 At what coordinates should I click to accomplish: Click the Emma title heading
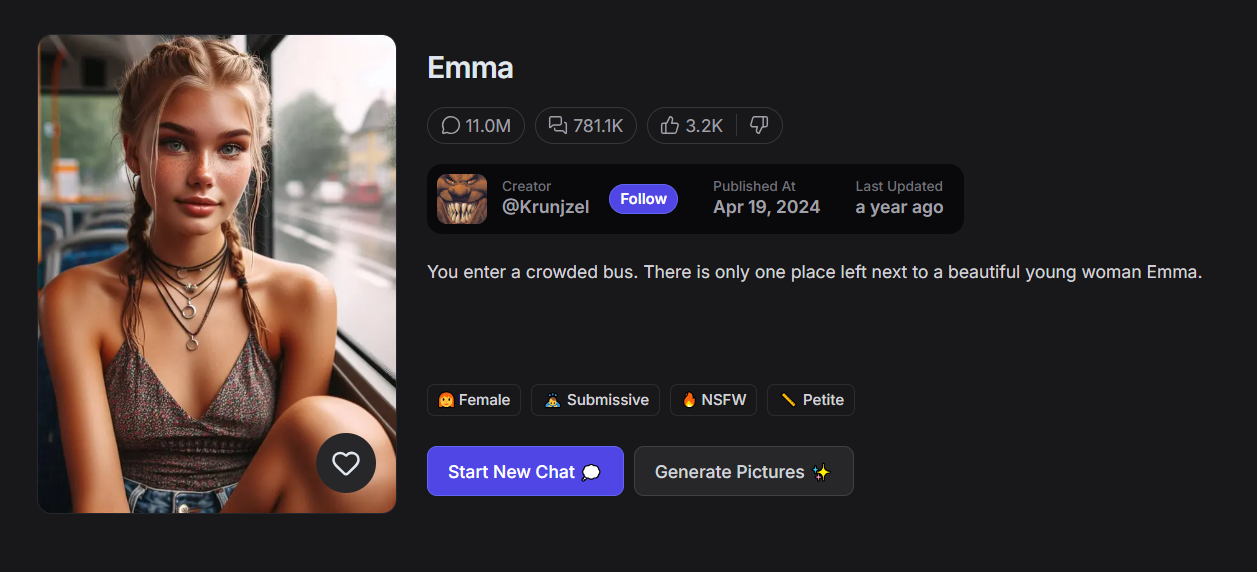click(470, 68)
